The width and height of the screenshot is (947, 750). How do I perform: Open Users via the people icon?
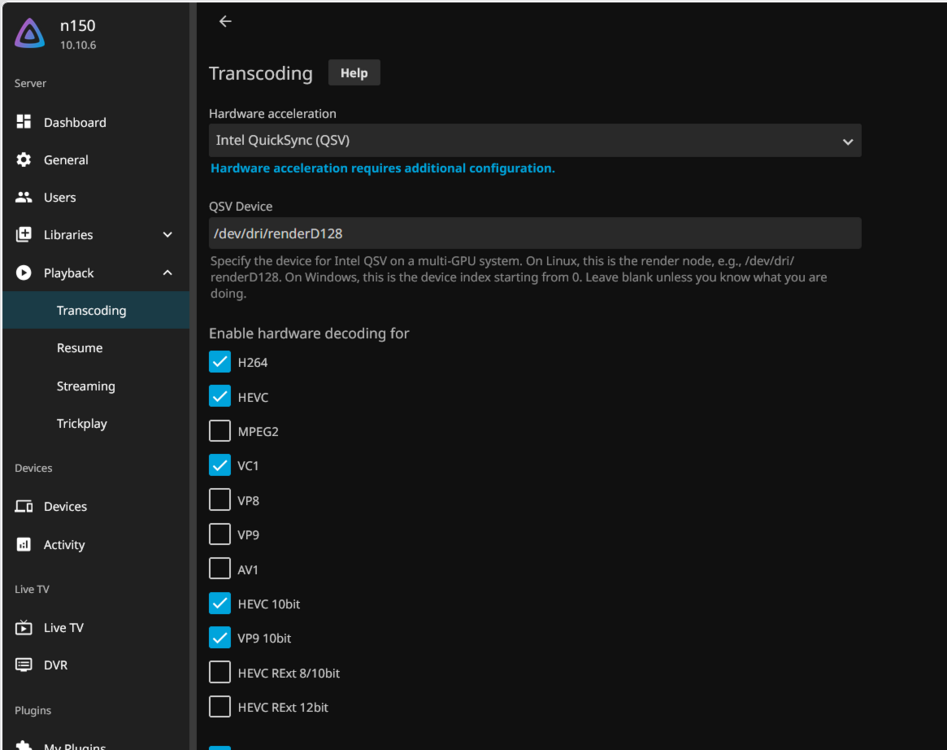[24, 197]
